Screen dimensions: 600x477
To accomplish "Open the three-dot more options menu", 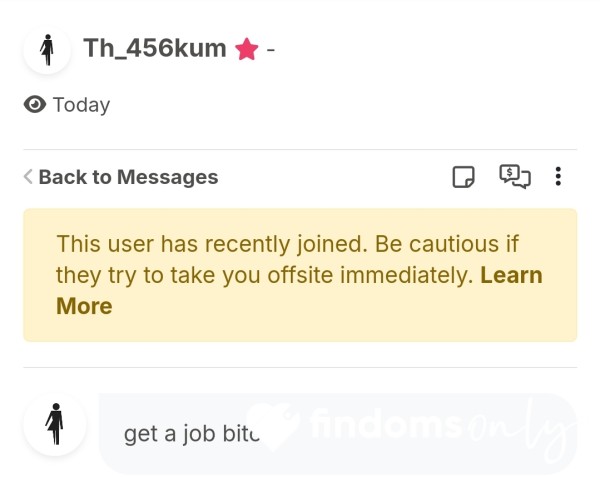I will tap(558, 176).
